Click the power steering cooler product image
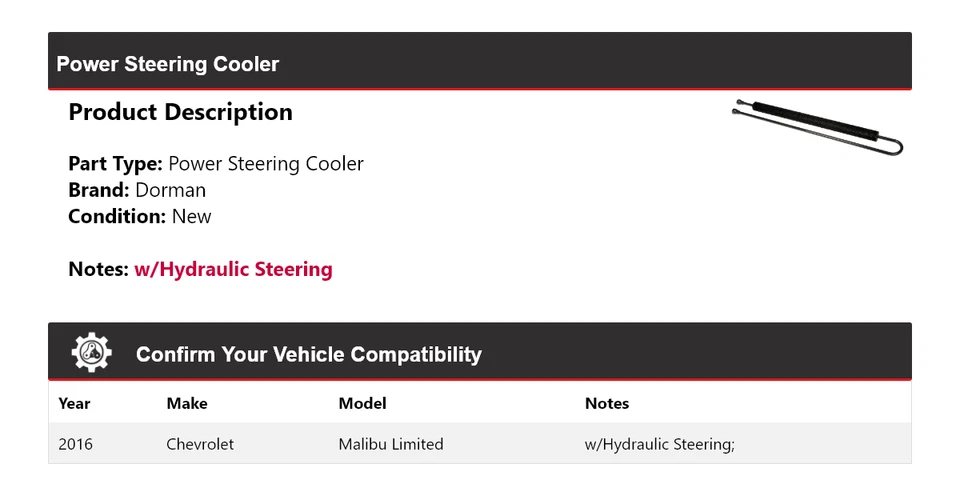The width and height of the screenshot is (960, 496). (x=817, y=127)
